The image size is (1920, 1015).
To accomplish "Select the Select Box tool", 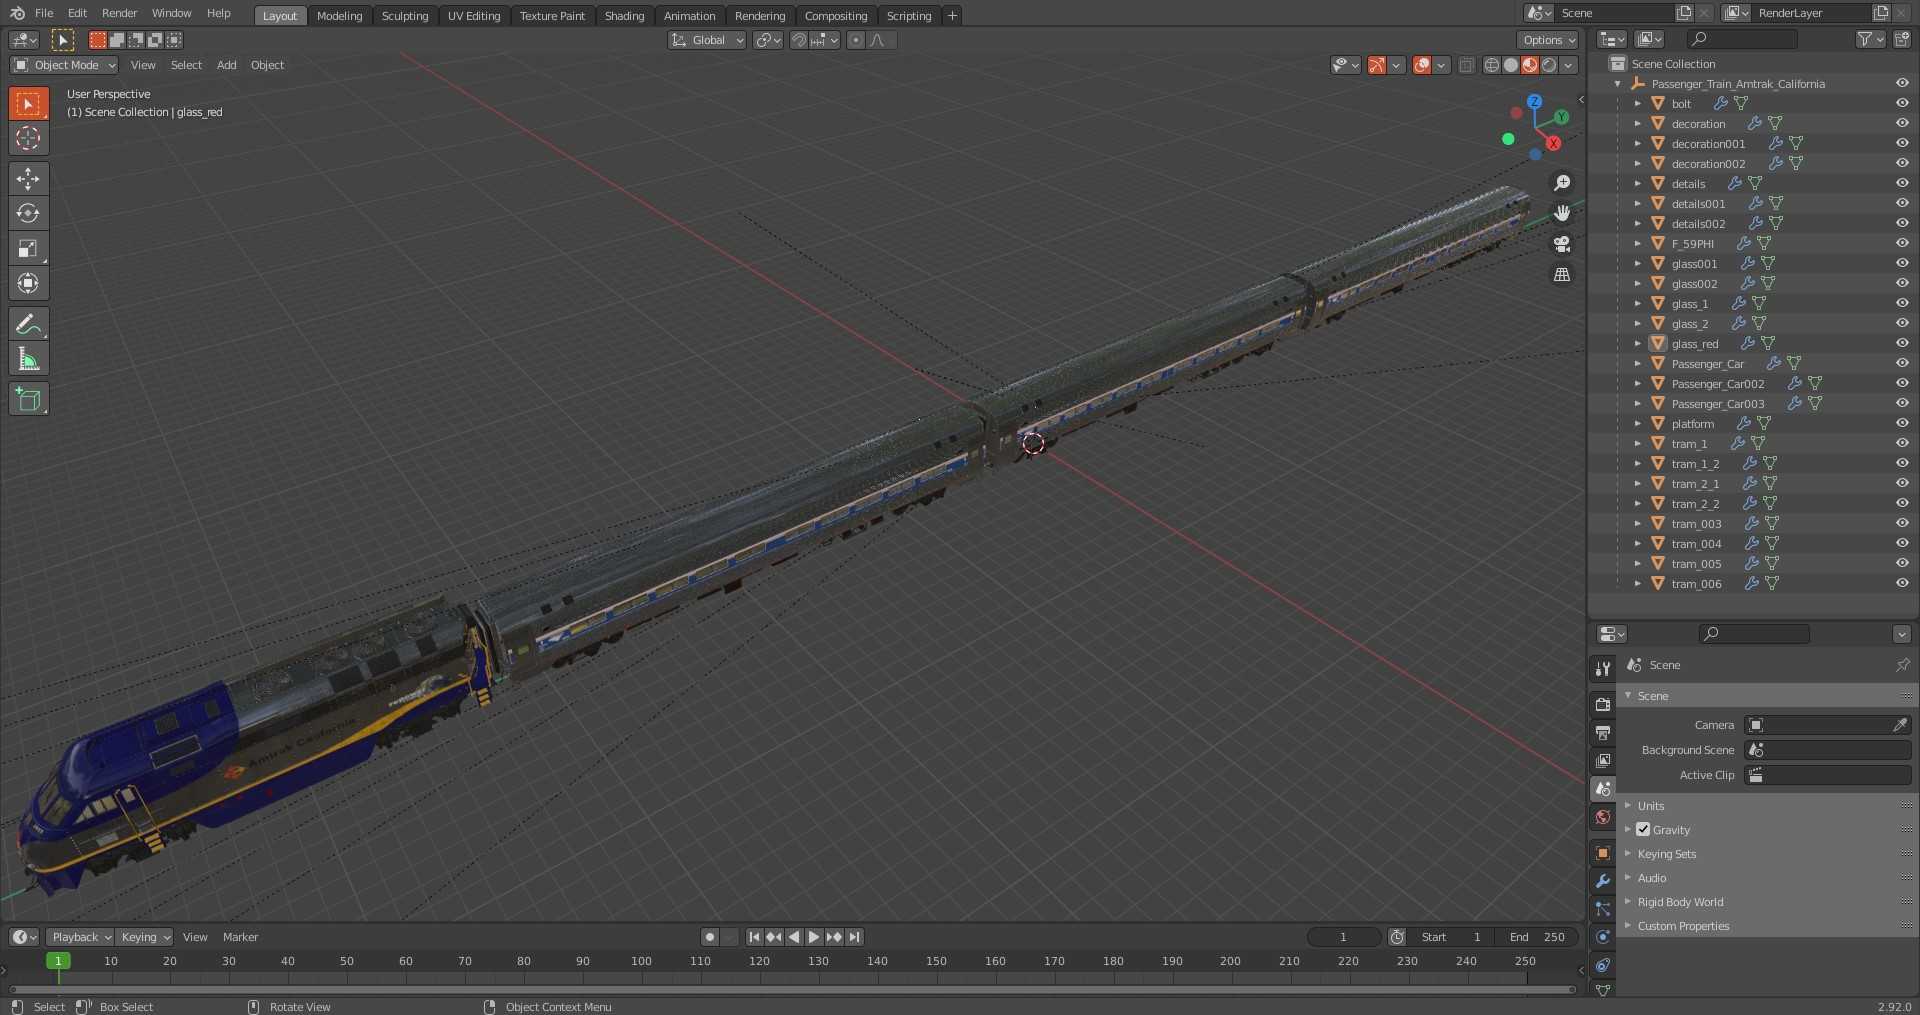I will pyautogui.click(x=28, y=103).
